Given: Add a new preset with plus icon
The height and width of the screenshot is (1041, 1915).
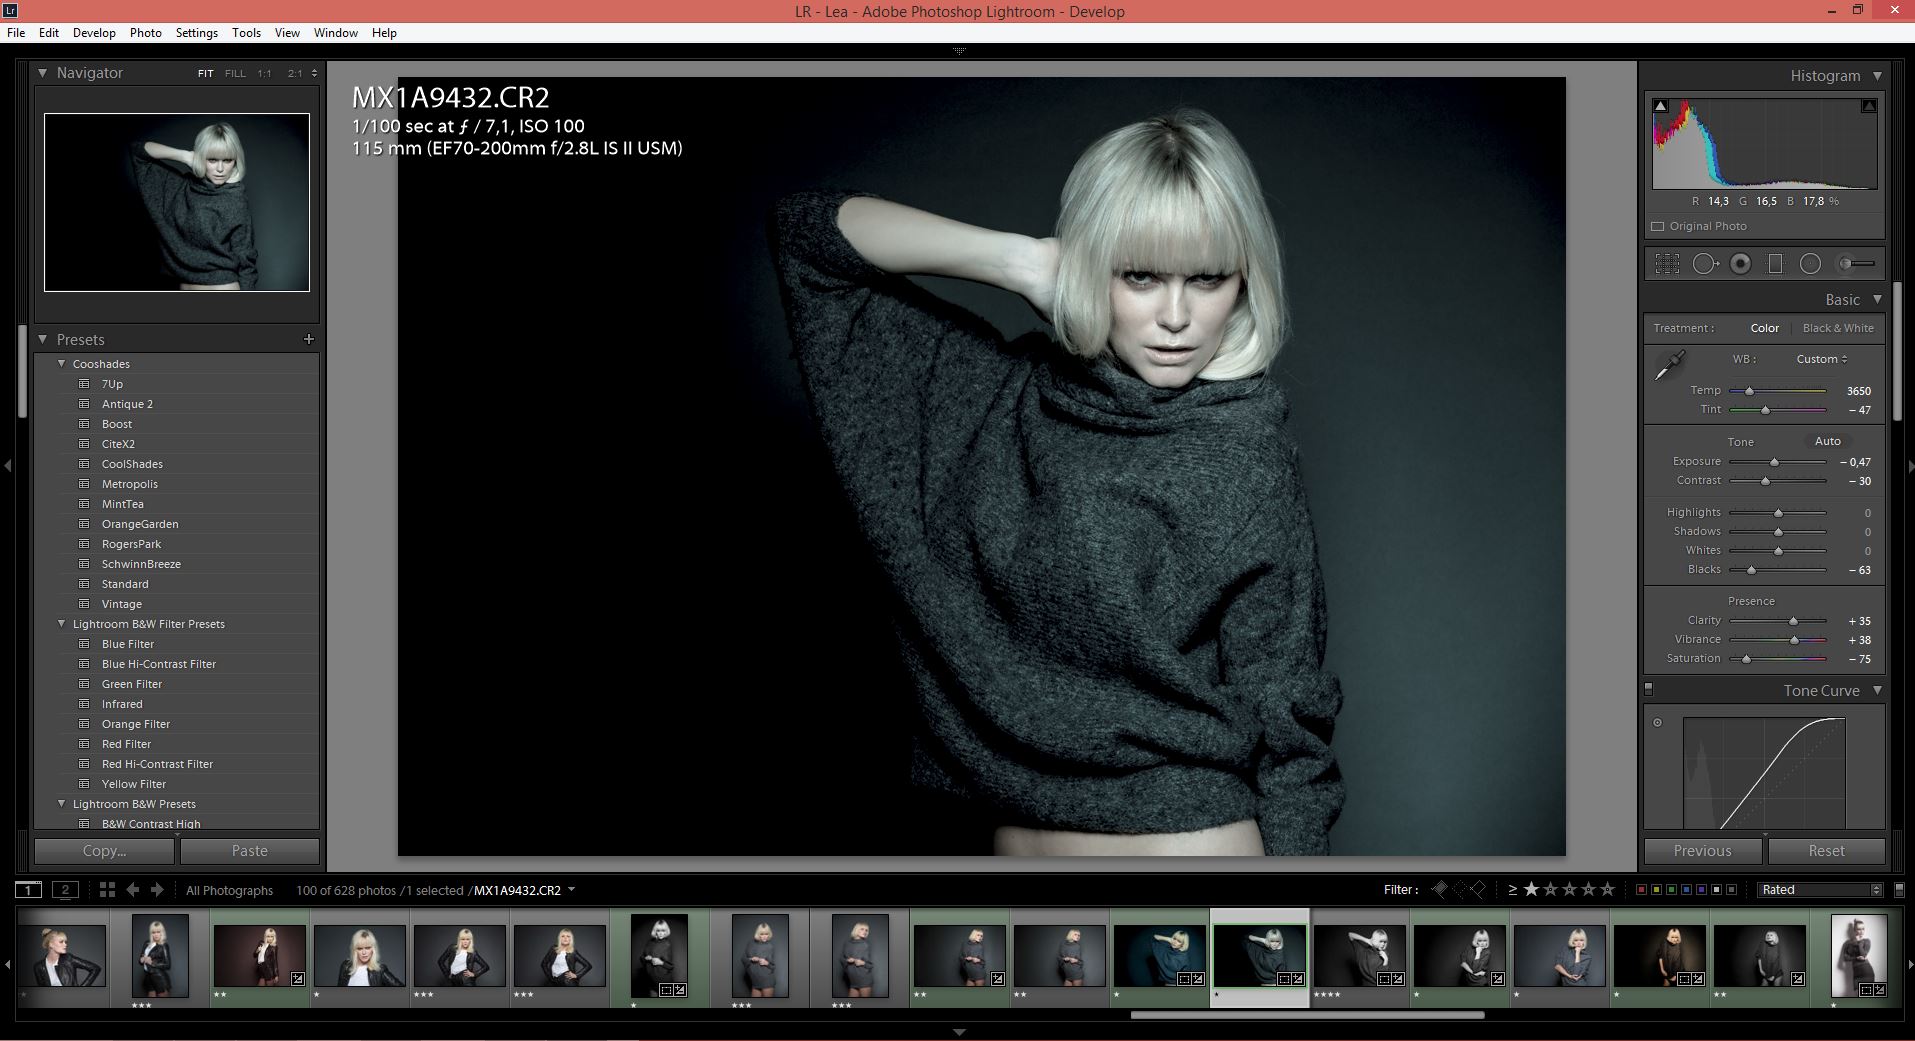Looking at the screenshot, I should [x=309, y=339].
